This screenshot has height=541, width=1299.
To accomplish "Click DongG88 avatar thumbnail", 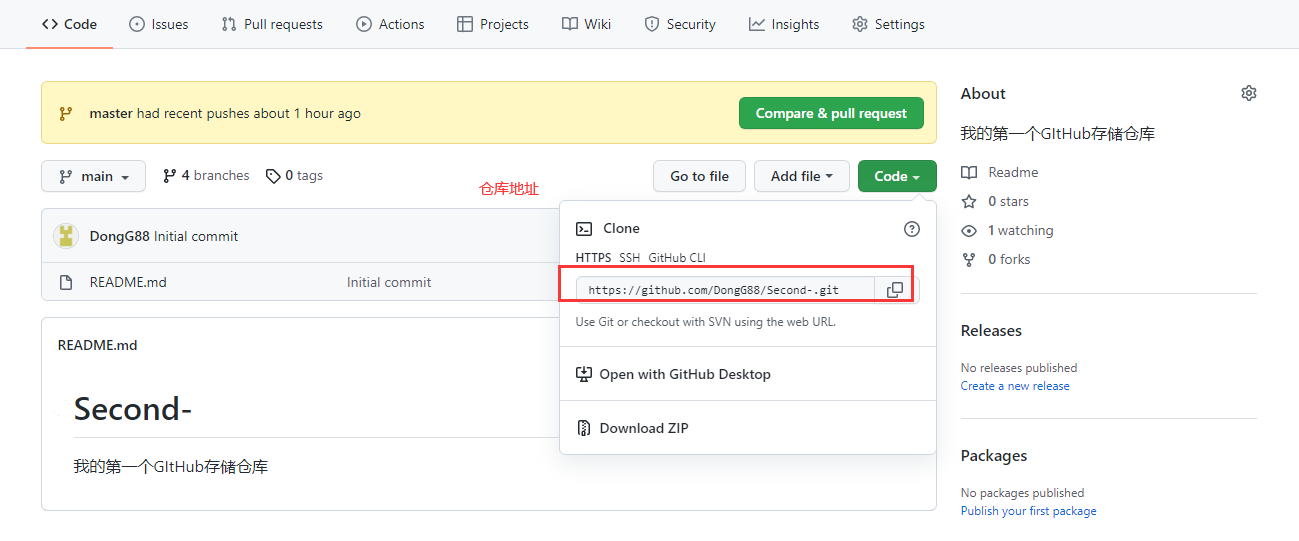I will point(66,236).
